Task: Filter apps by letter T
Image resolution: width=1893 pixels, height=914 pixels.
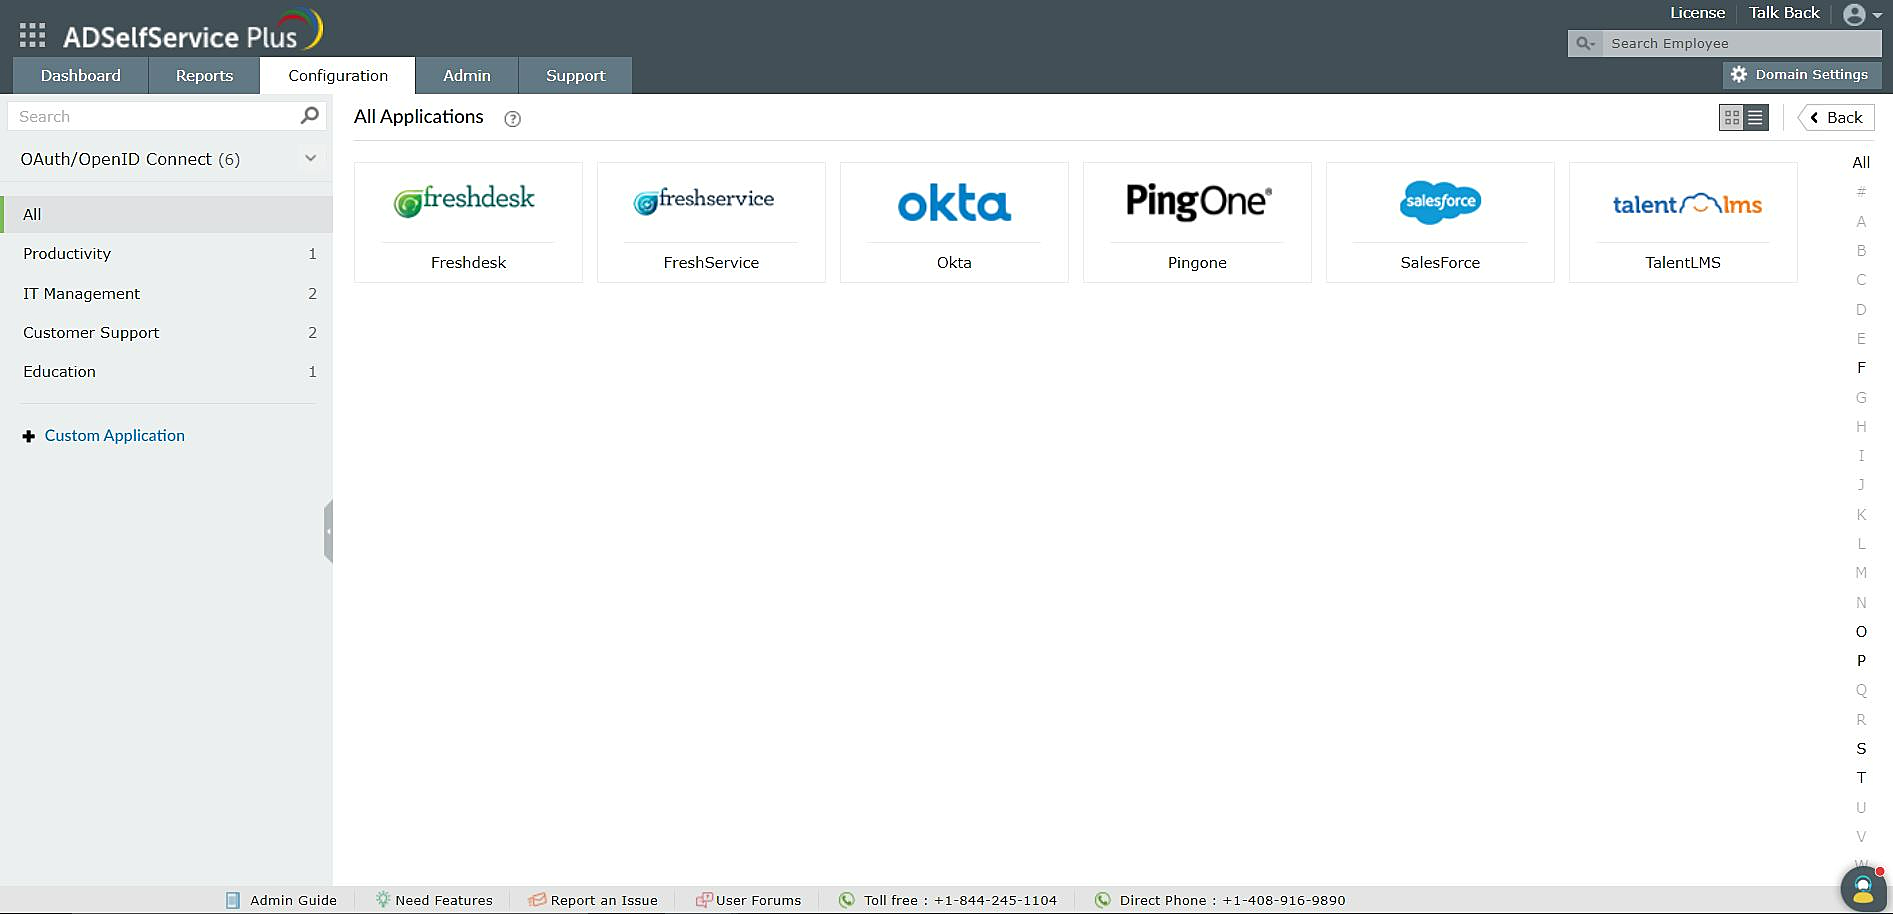Action: 1861,777
